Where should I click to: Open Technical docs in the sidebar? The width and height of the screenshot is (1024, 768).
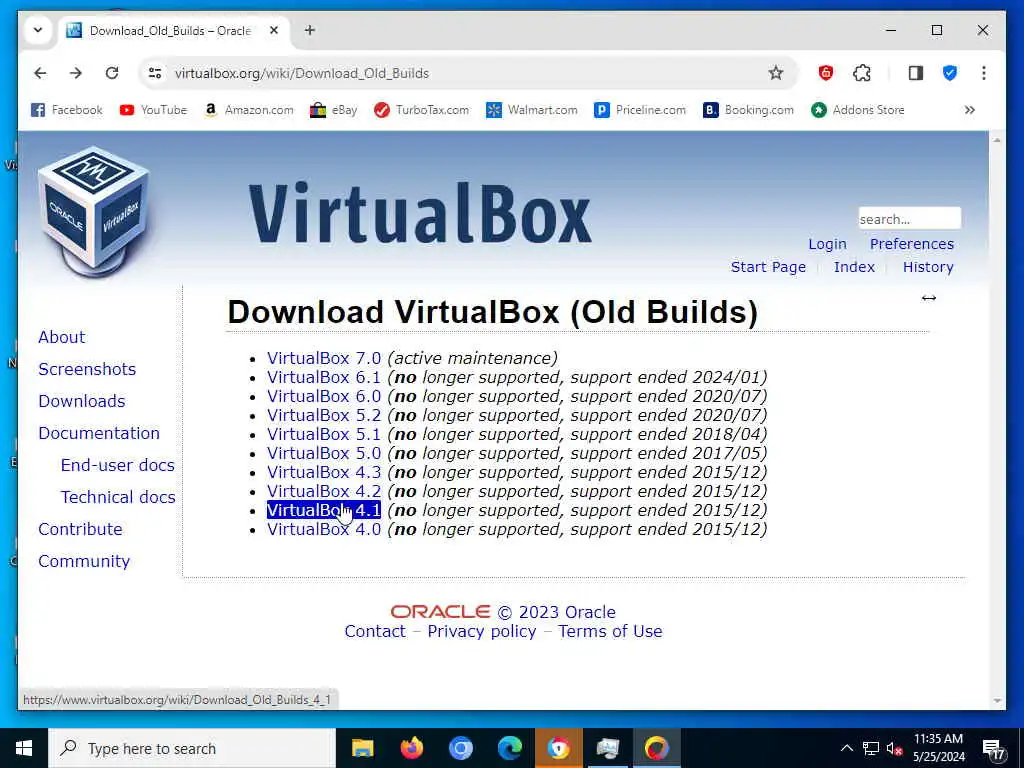click(x=118, y=497)
